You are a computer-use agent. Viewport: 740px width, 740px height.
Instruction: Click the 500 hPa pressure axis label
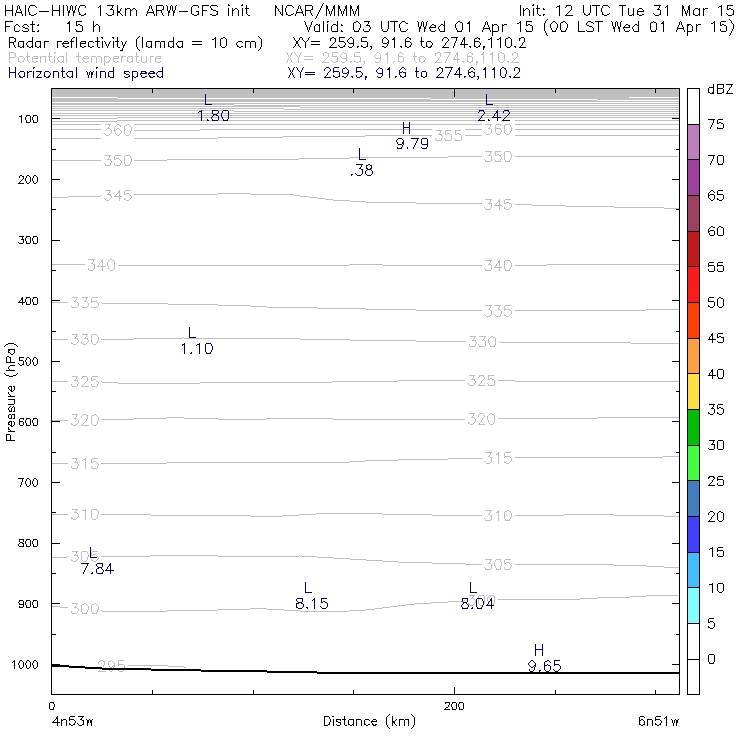point(28,362)
